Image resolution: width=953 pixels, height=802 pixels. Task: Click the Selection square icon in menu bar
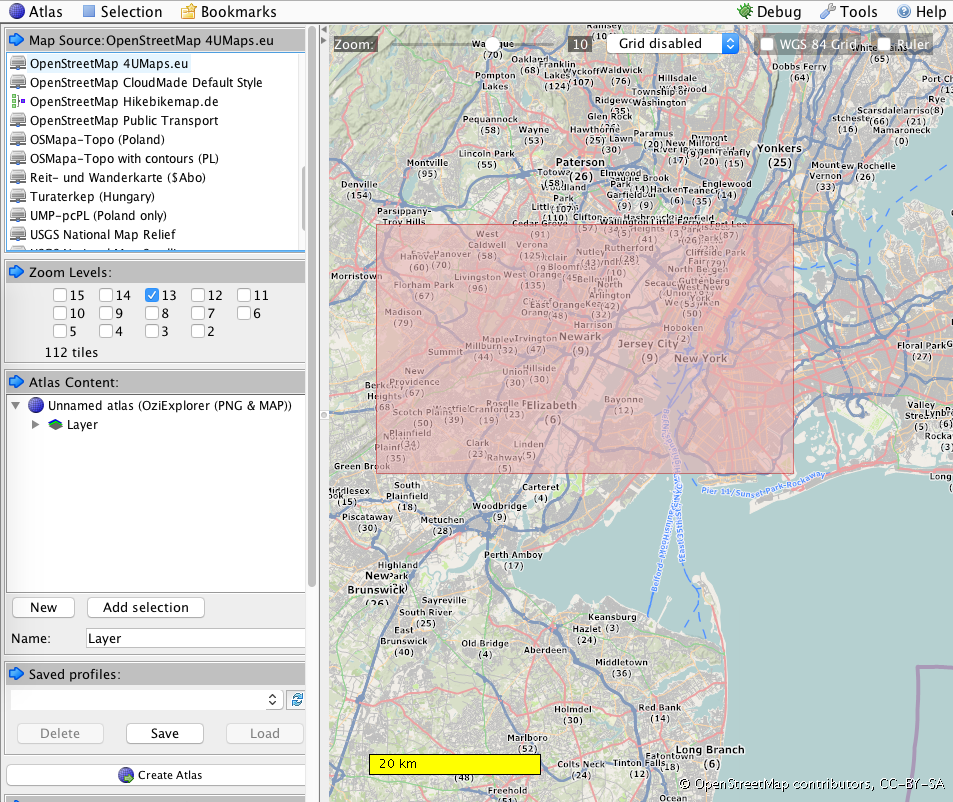89,12
